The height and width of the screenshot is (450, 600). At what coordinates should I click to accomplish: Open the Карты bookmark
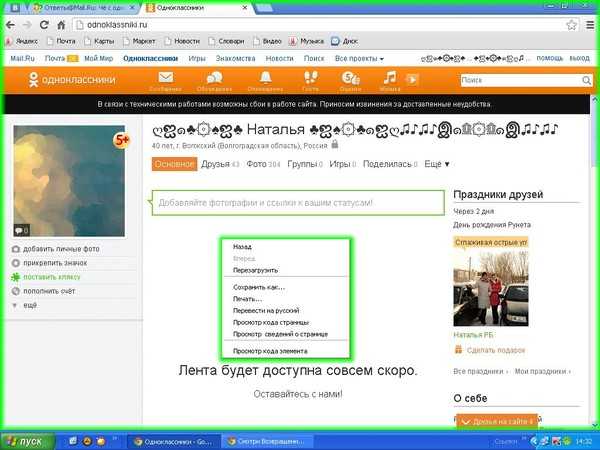(99, 41)
